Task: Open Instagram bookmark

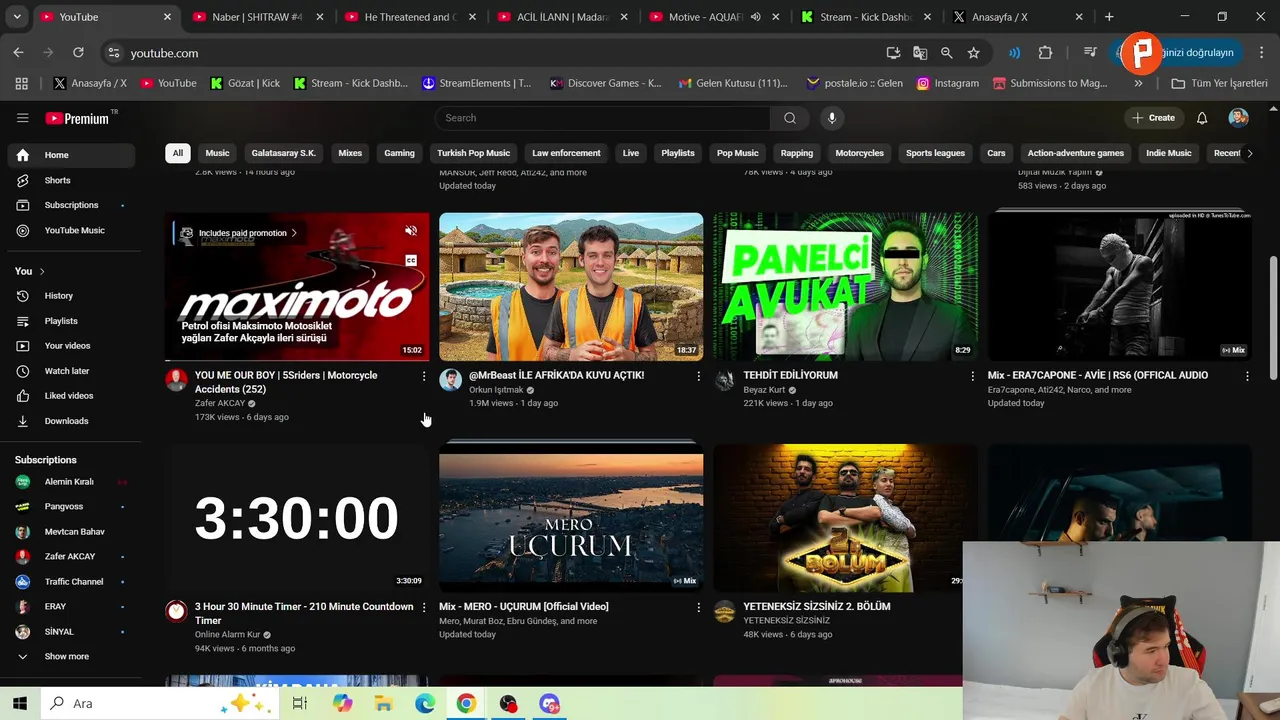Action: pyautogui.click(x=948, y=83)
